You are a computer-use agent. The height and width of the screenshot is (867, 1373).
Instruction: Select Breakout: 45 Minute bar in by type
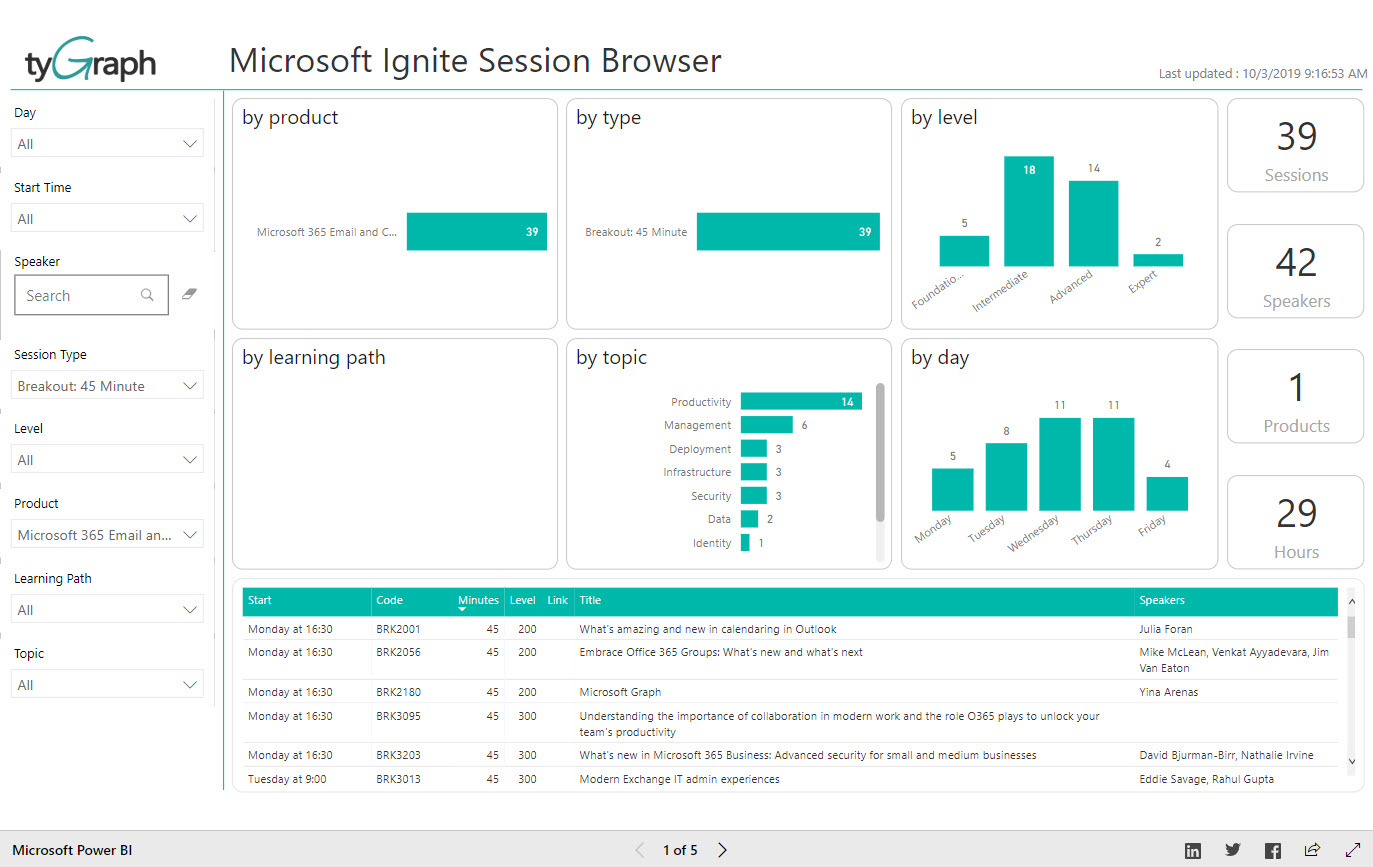click(x=788, y=232)
